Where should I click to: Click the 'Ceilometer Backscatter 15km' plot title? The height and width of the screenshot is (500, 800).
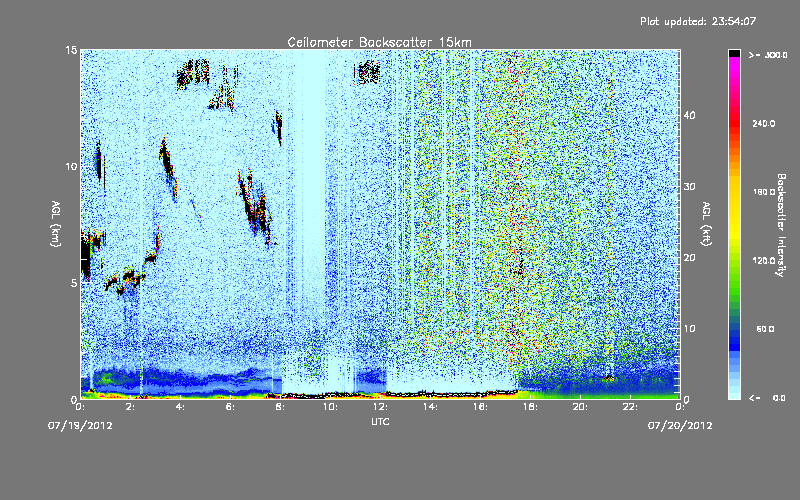tap(379, 42)
